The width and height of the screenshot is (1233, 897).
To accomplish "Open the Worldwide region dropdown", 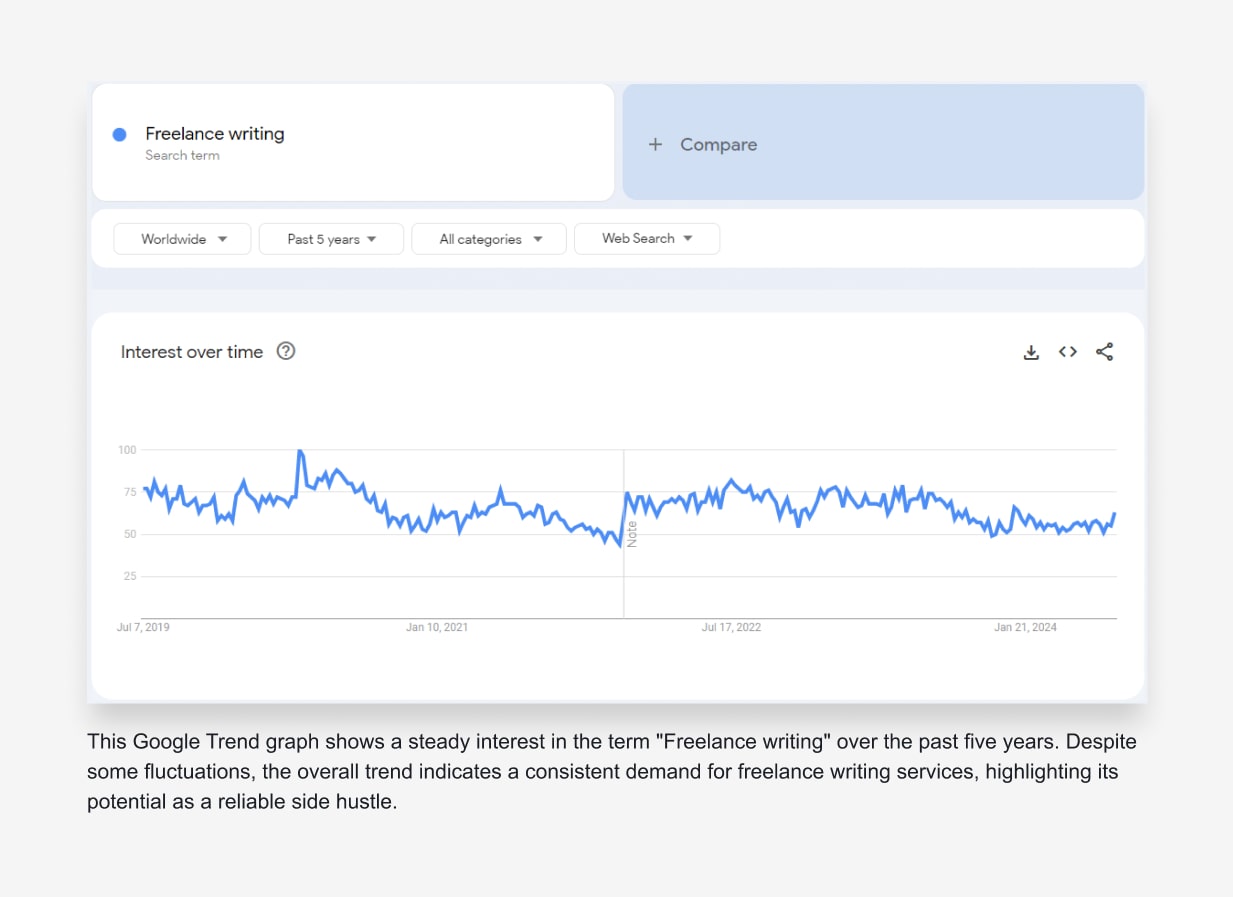I will [182, 239].
